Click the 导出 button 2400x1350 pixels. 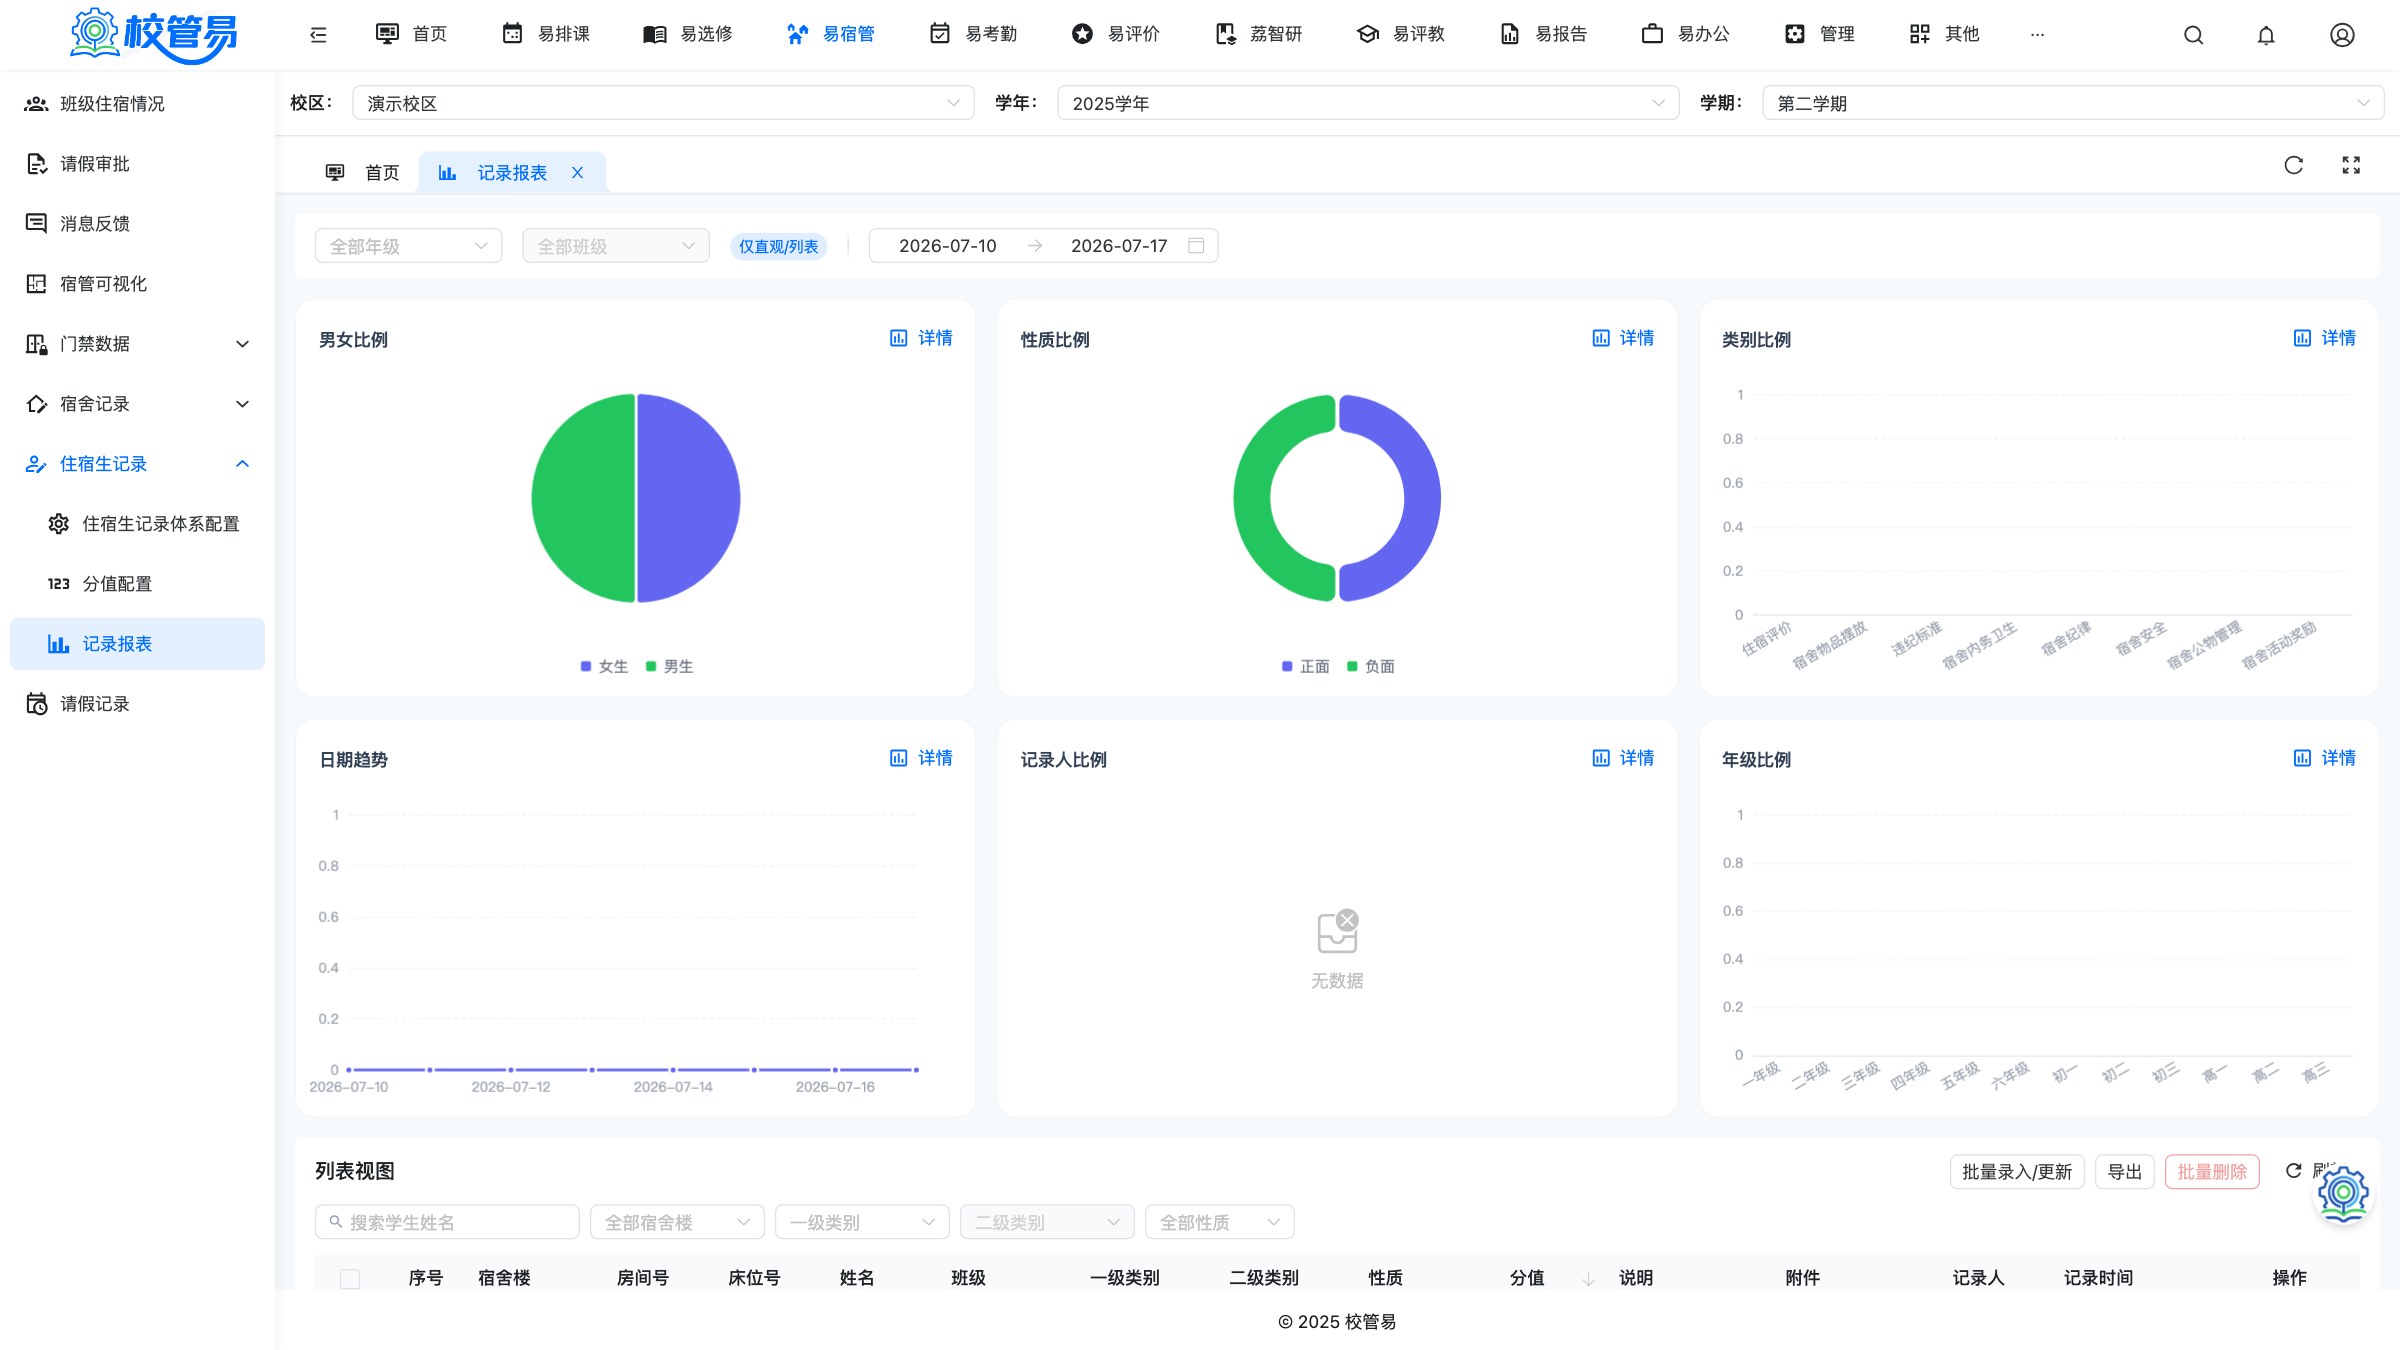(2125, 1172)
